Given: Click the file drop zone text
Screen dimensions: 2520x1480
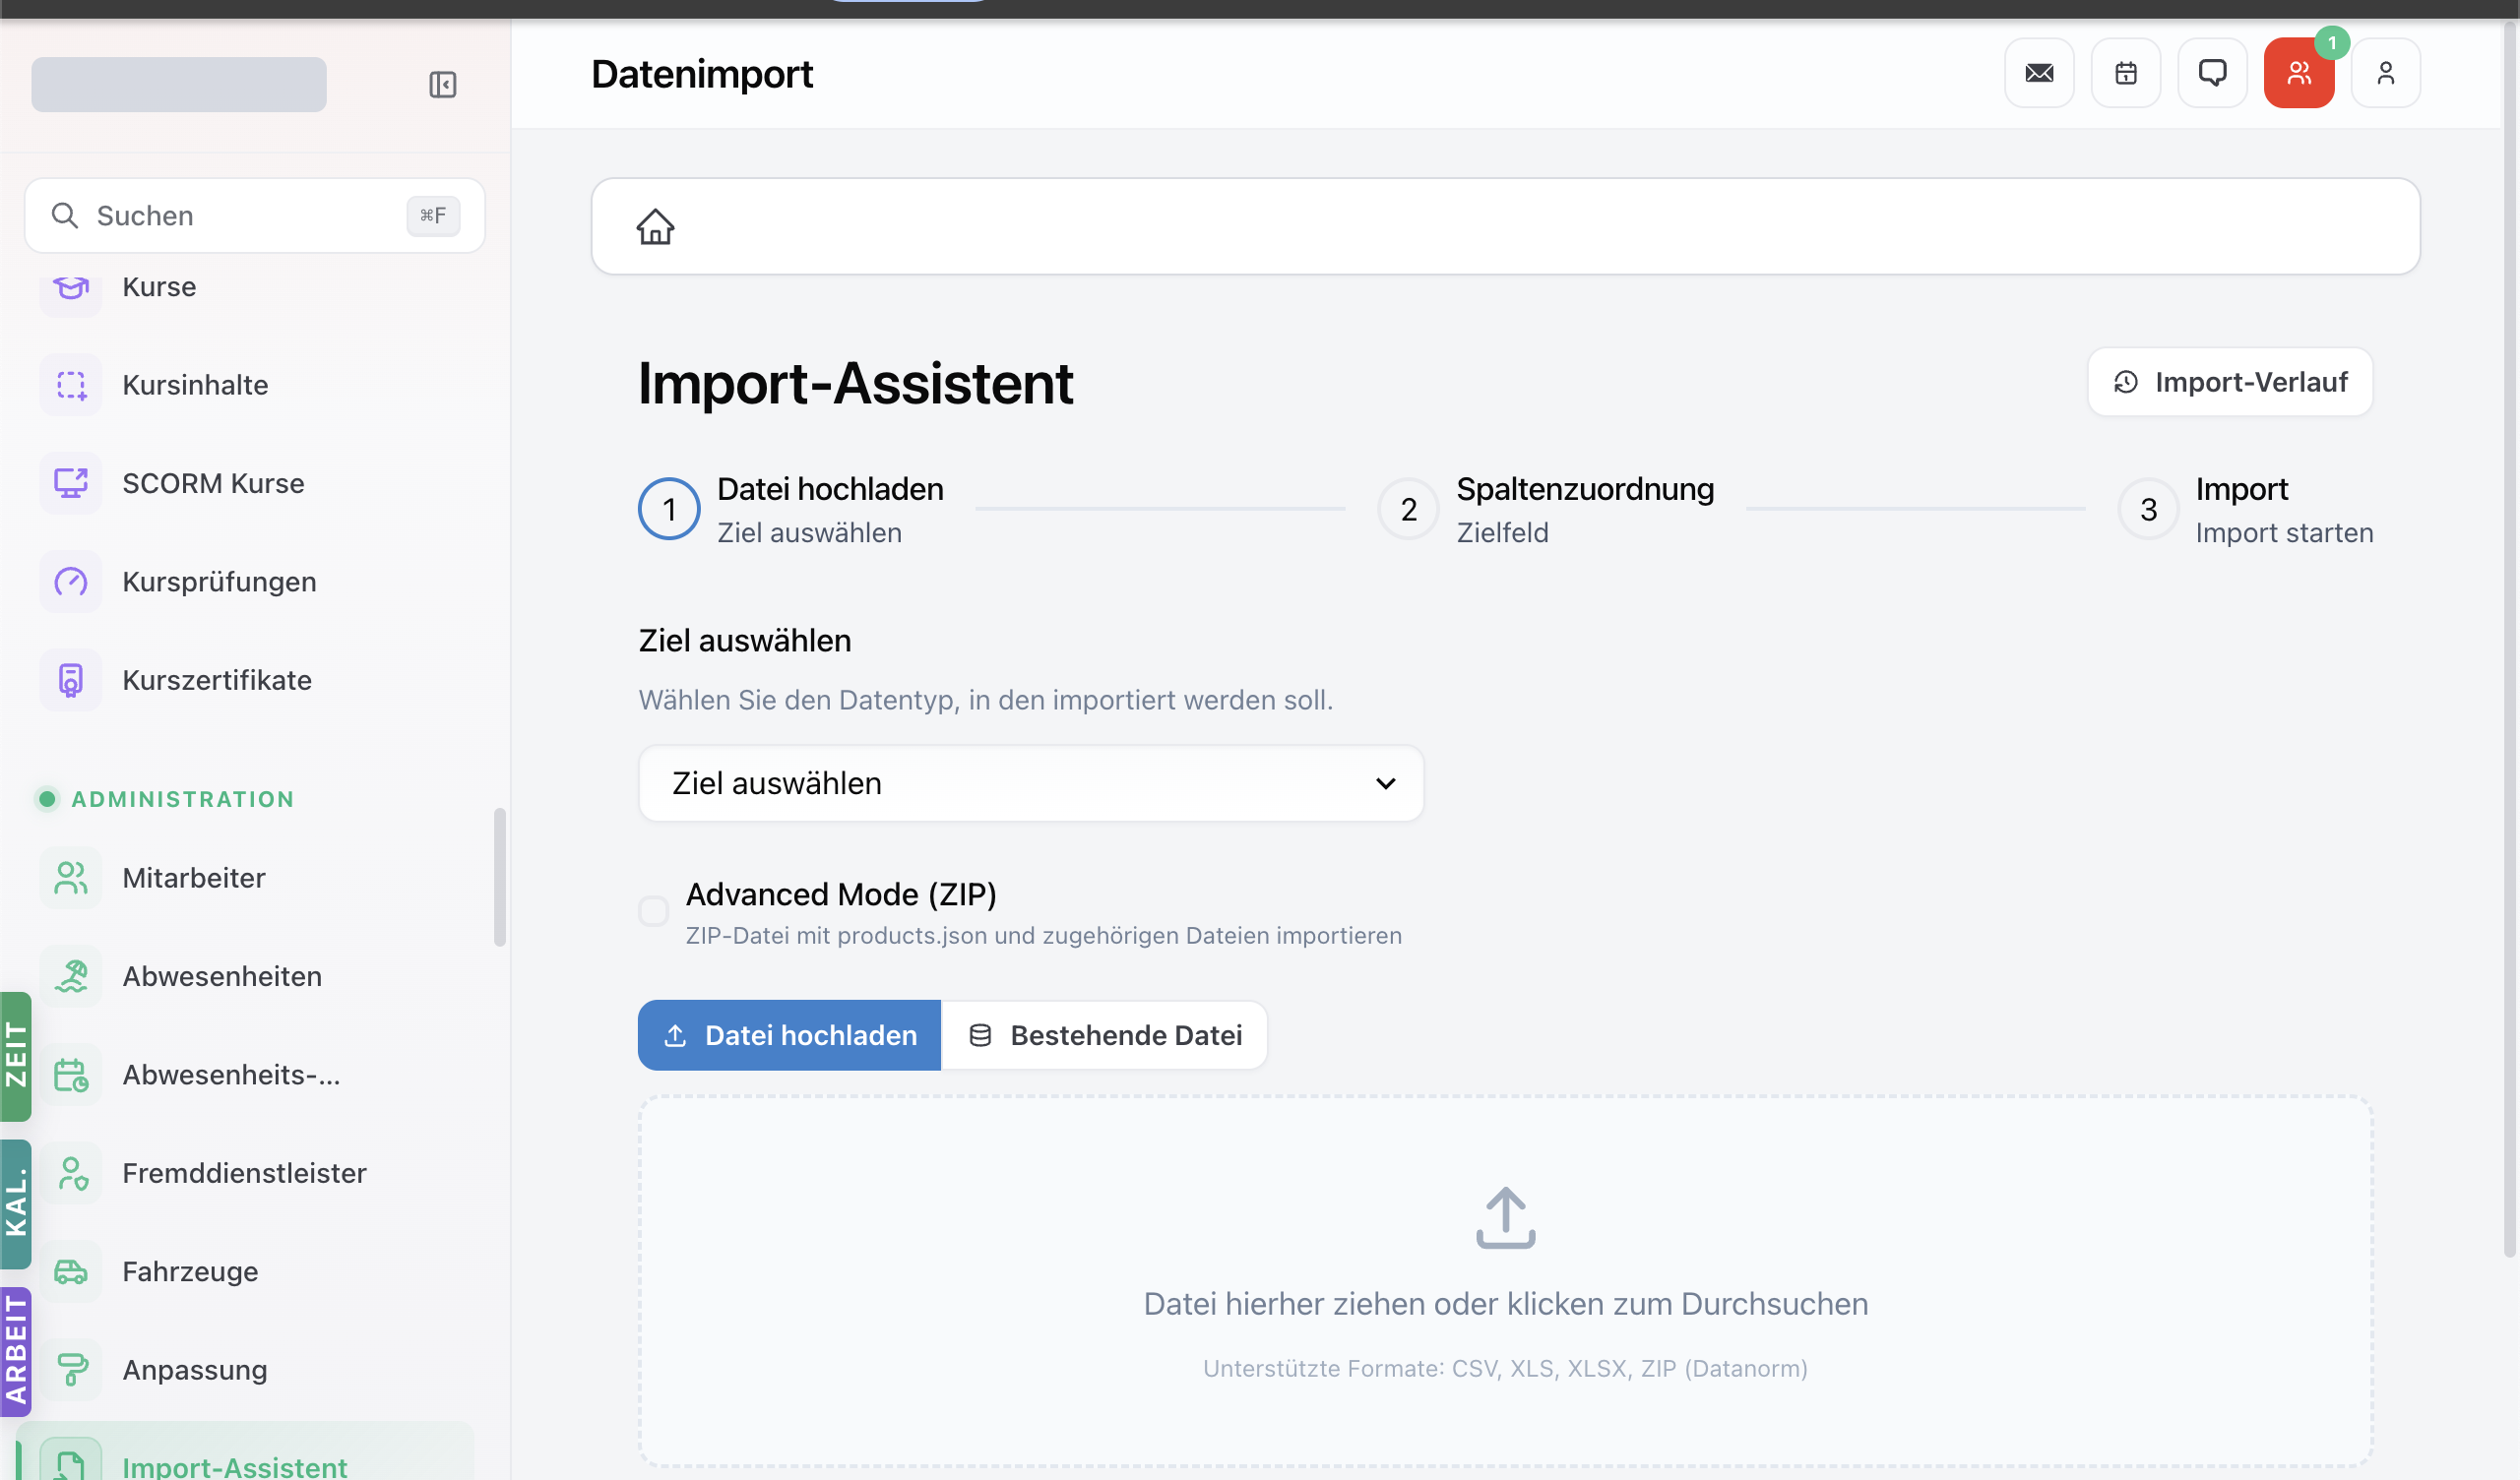Looking at the screenshot, I should pos(1505,1304).
